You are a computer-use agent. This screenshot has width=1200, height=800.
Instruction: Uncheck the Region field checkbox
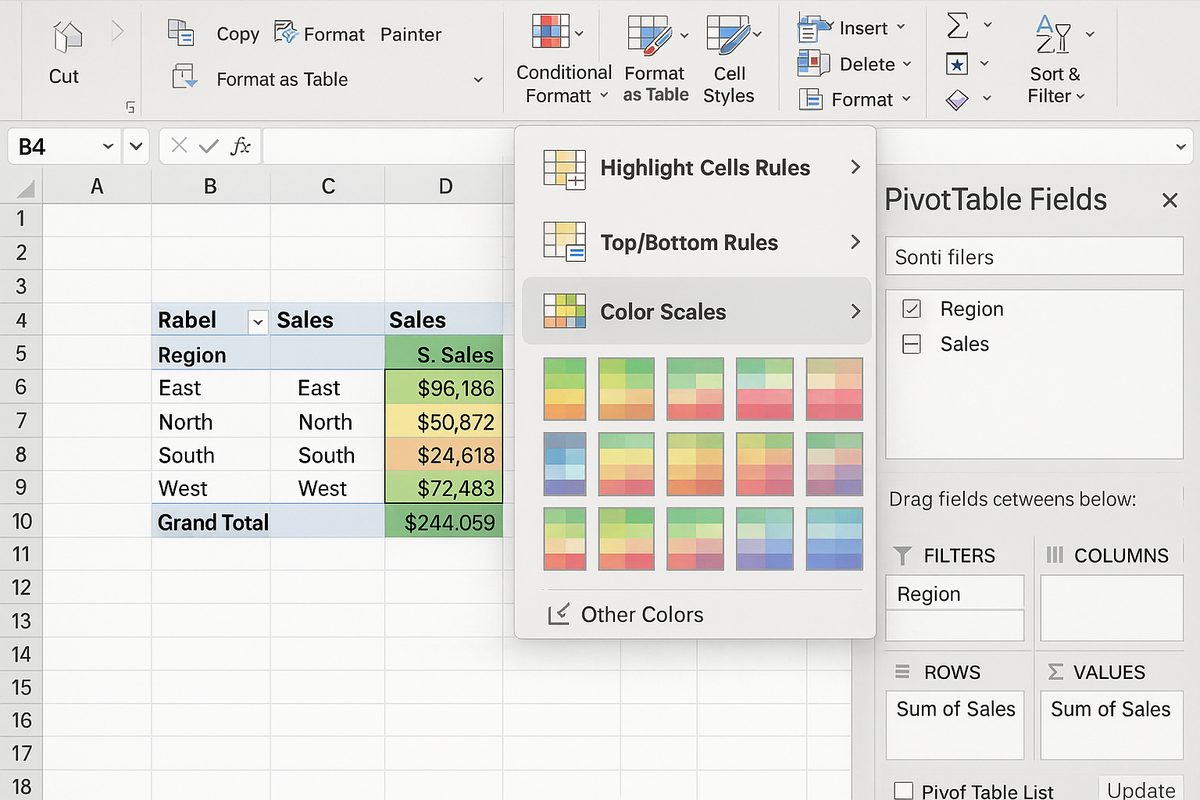(x=911, y=309)
